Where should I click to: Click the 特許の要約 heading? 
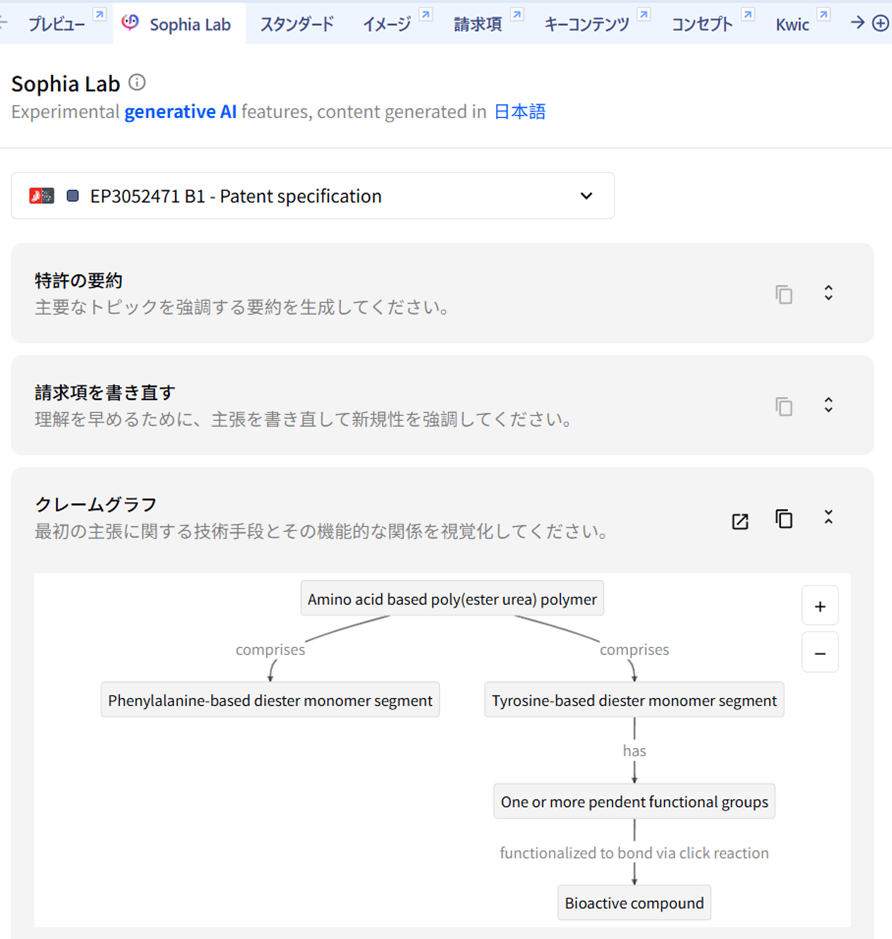point(78,280)
